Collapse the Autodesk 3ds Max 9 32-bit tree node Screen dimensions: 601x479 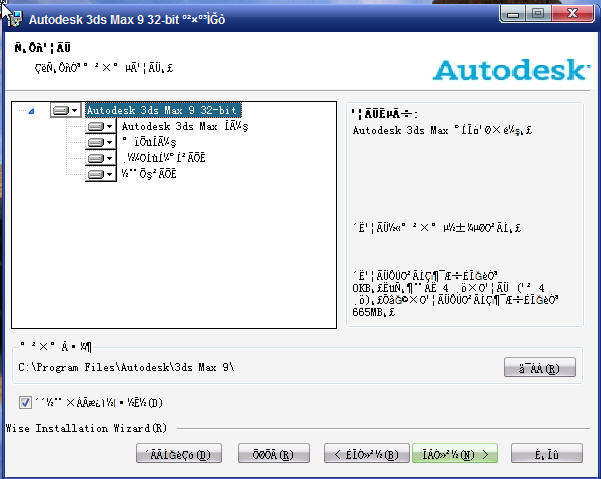[31, 111]
